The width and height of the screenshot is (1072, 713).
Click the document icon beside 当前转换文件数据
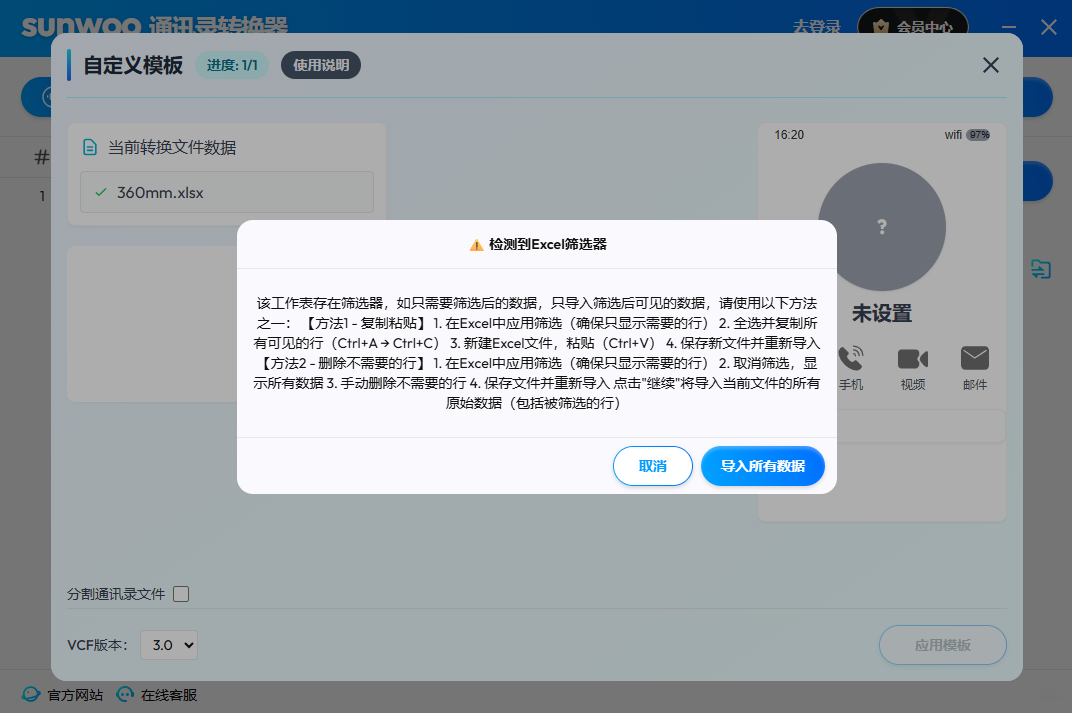(x=90, y=148)
